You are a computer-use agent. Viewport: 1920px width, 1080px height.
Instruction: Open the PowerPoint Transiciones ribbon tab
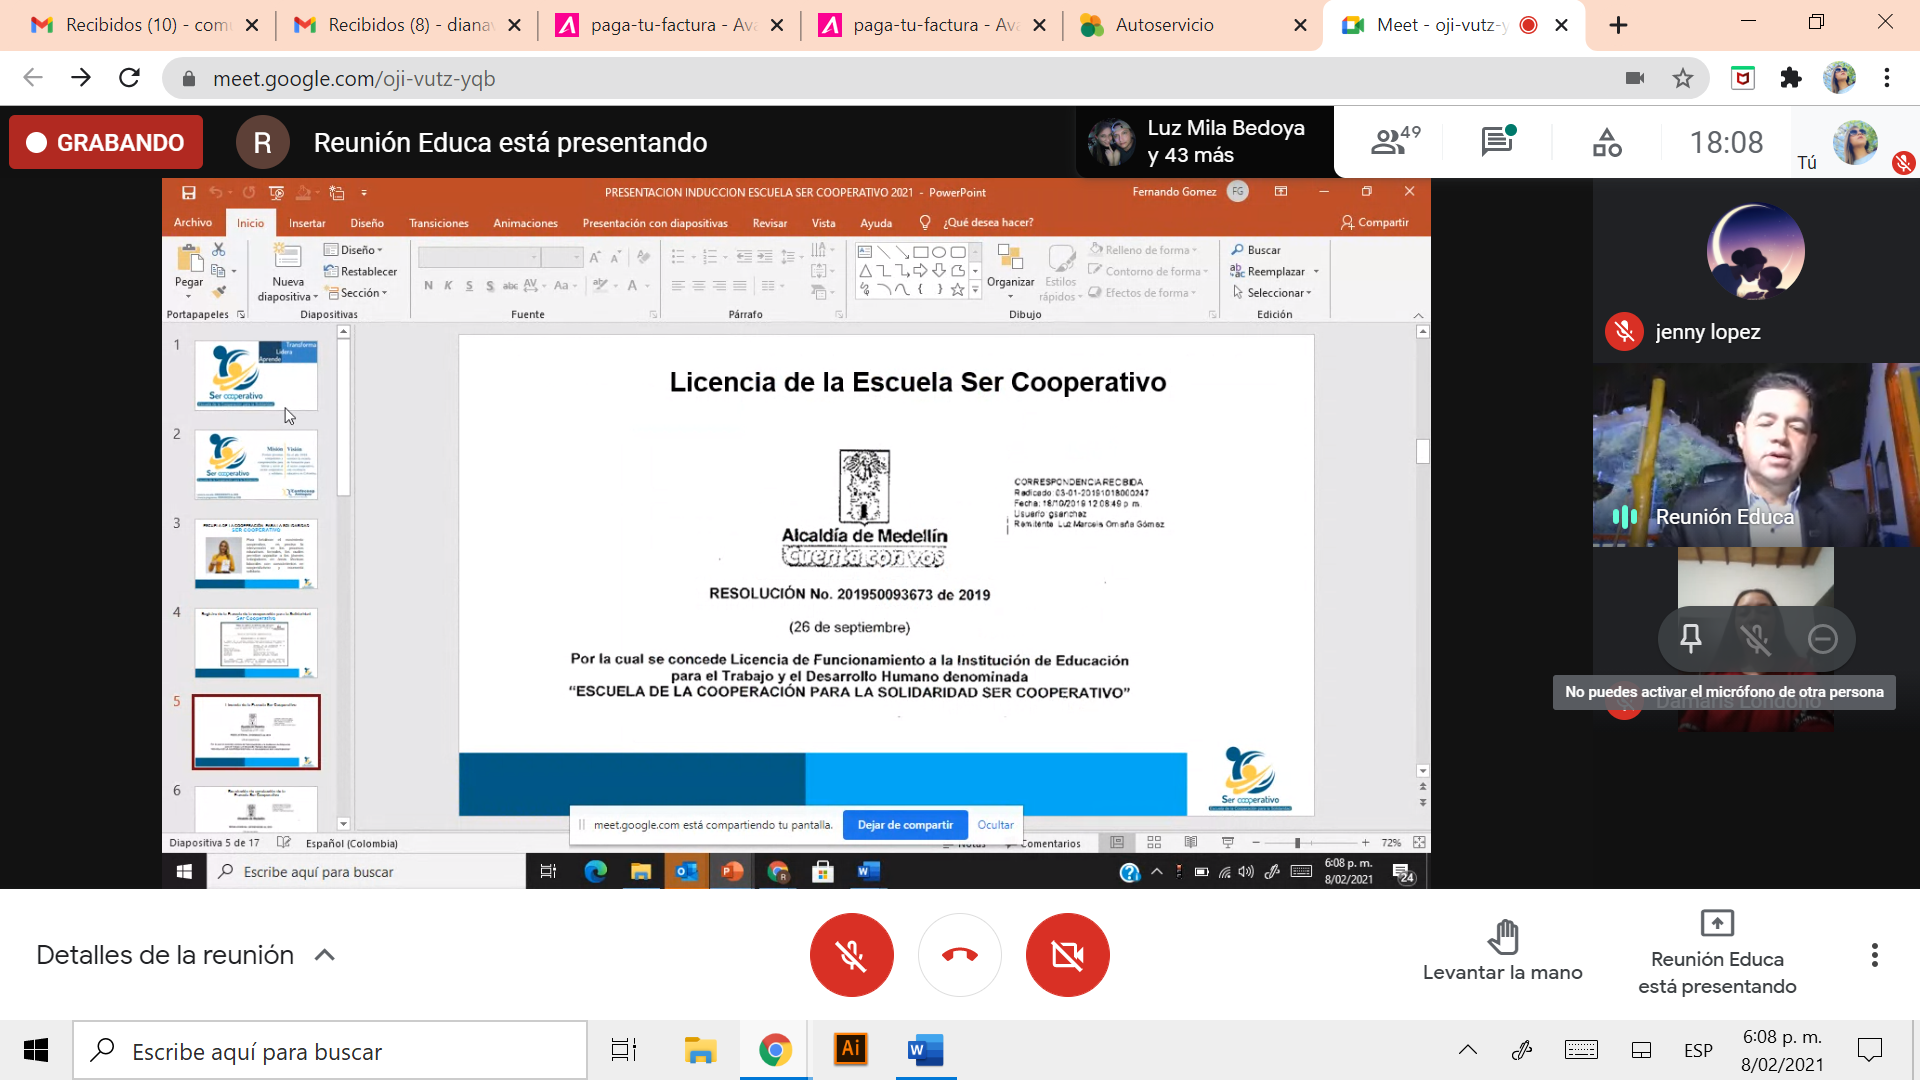coord(438,223)
